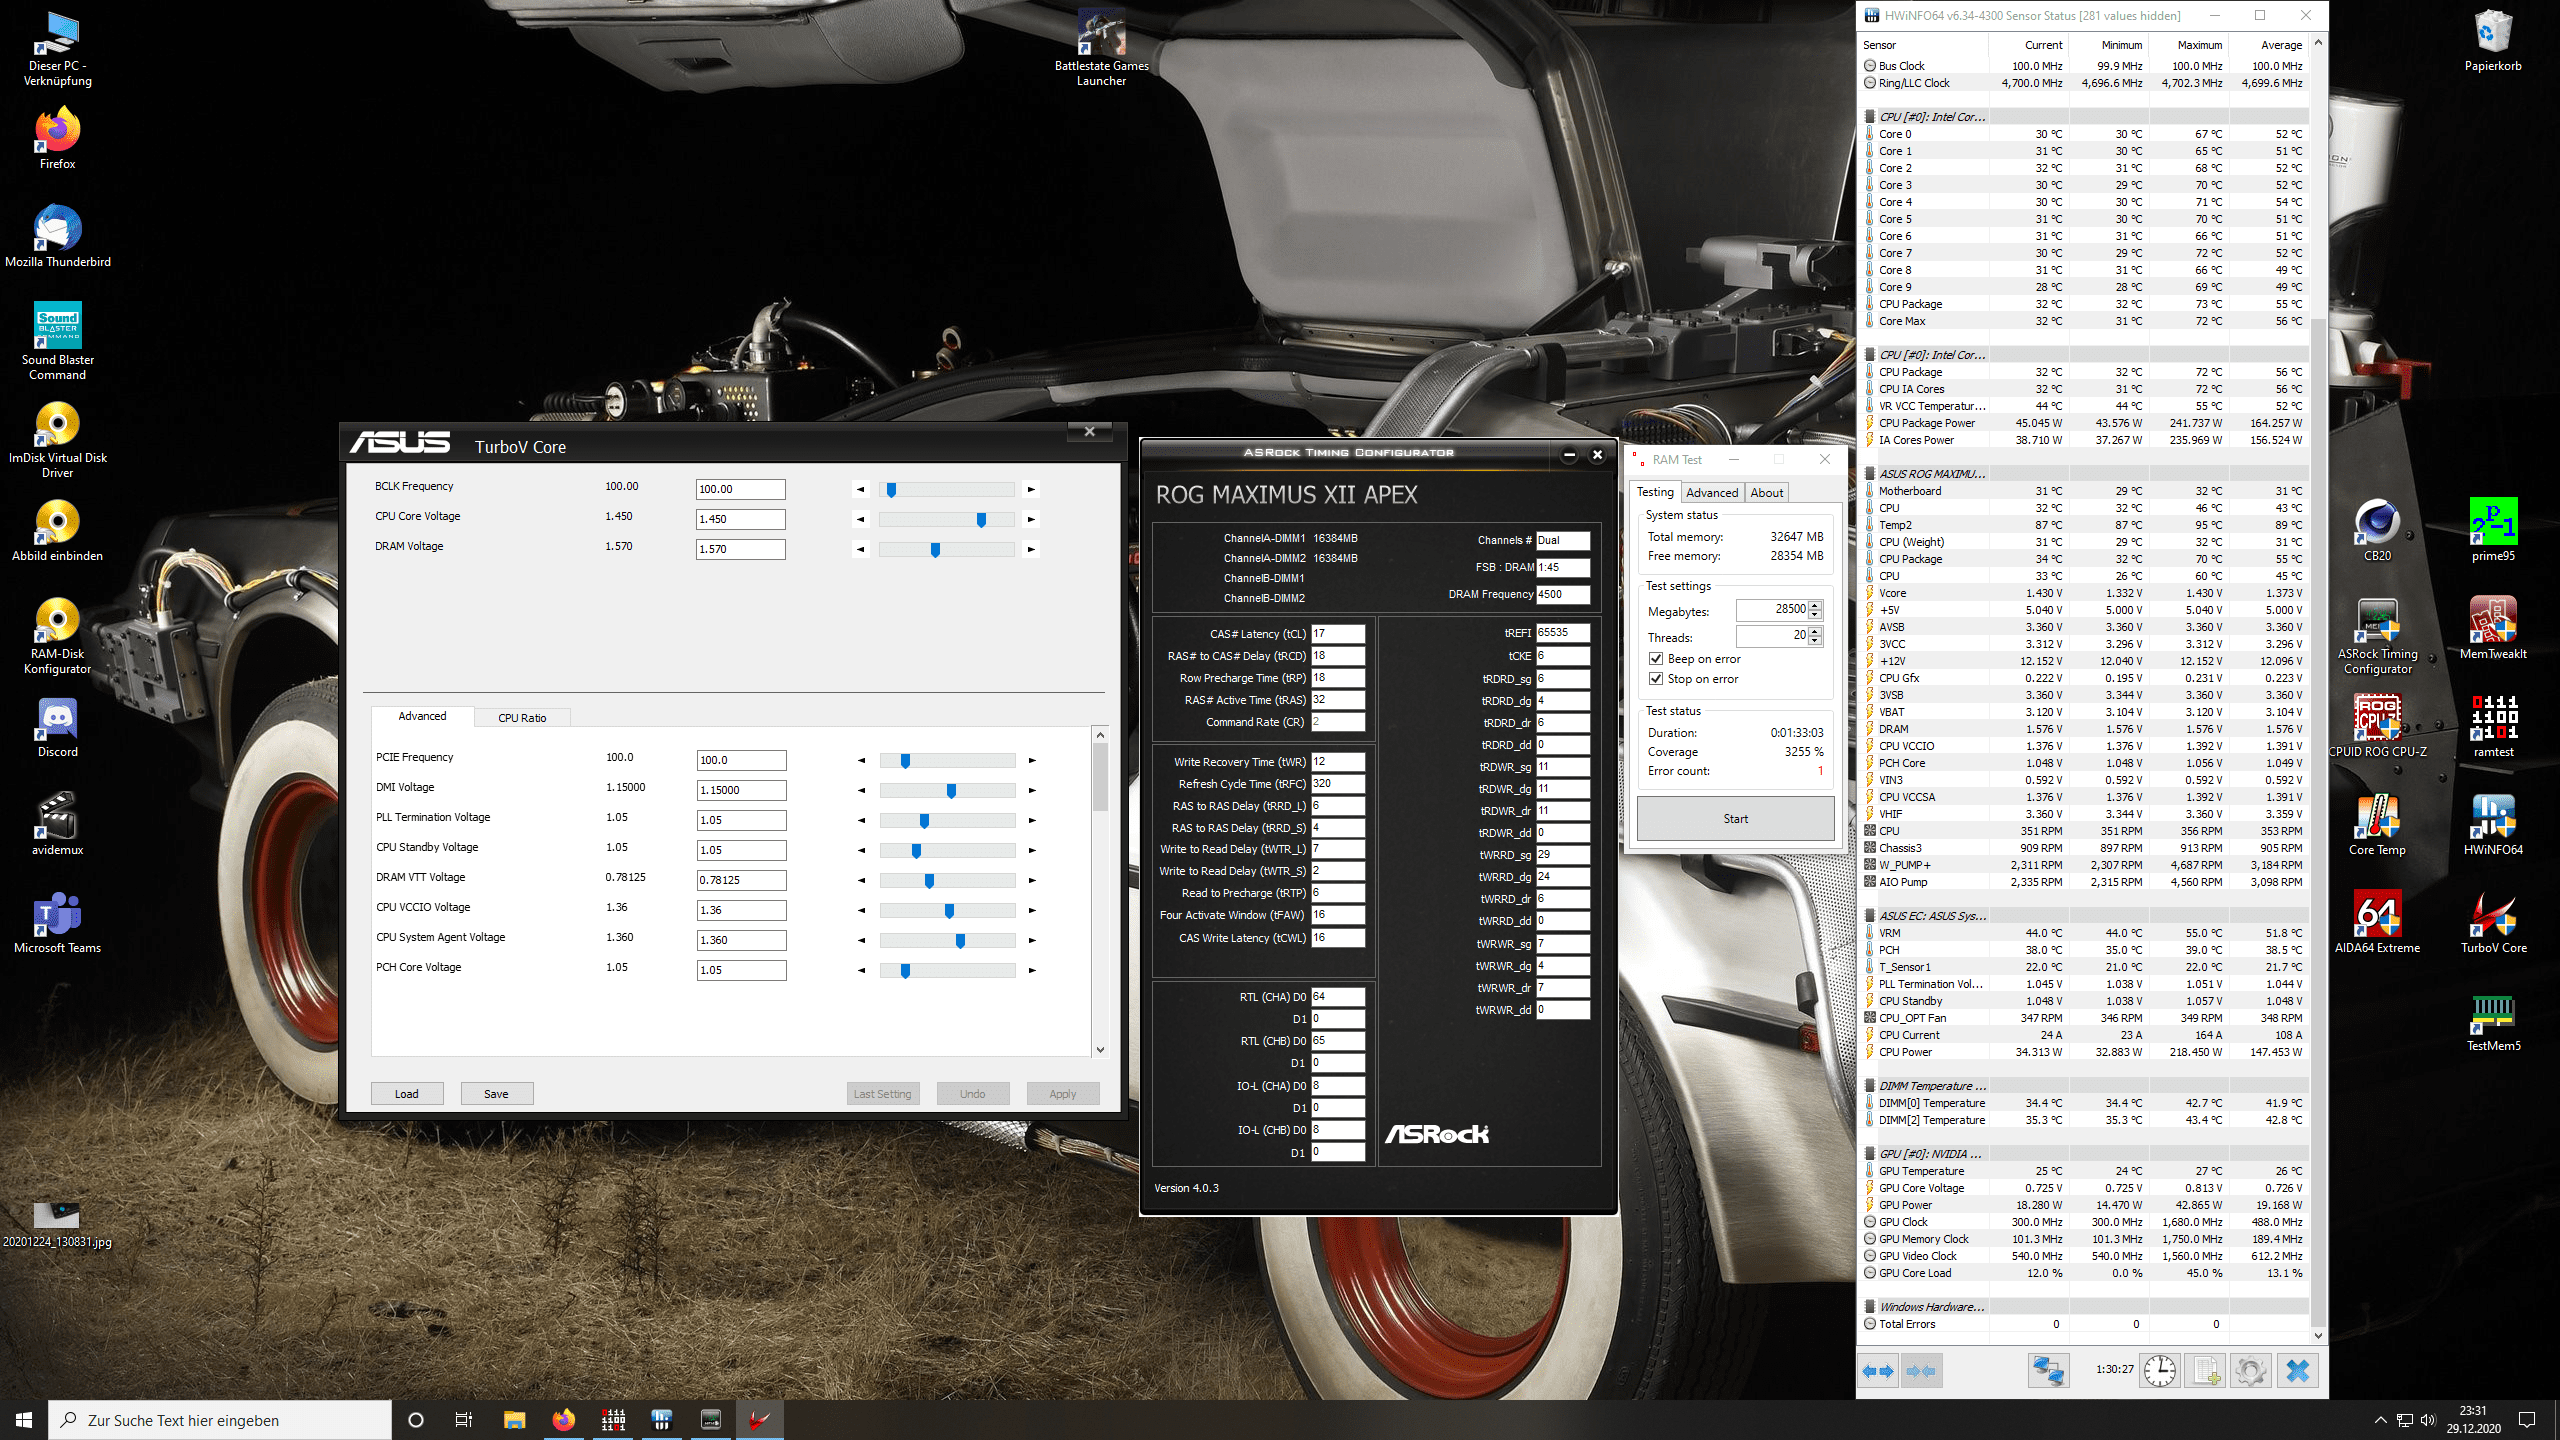Close HWiNFO sensors with blue X button
This screenshot has width=2560, height=1440.
pyautogui.click(x=2297, y=1370)
